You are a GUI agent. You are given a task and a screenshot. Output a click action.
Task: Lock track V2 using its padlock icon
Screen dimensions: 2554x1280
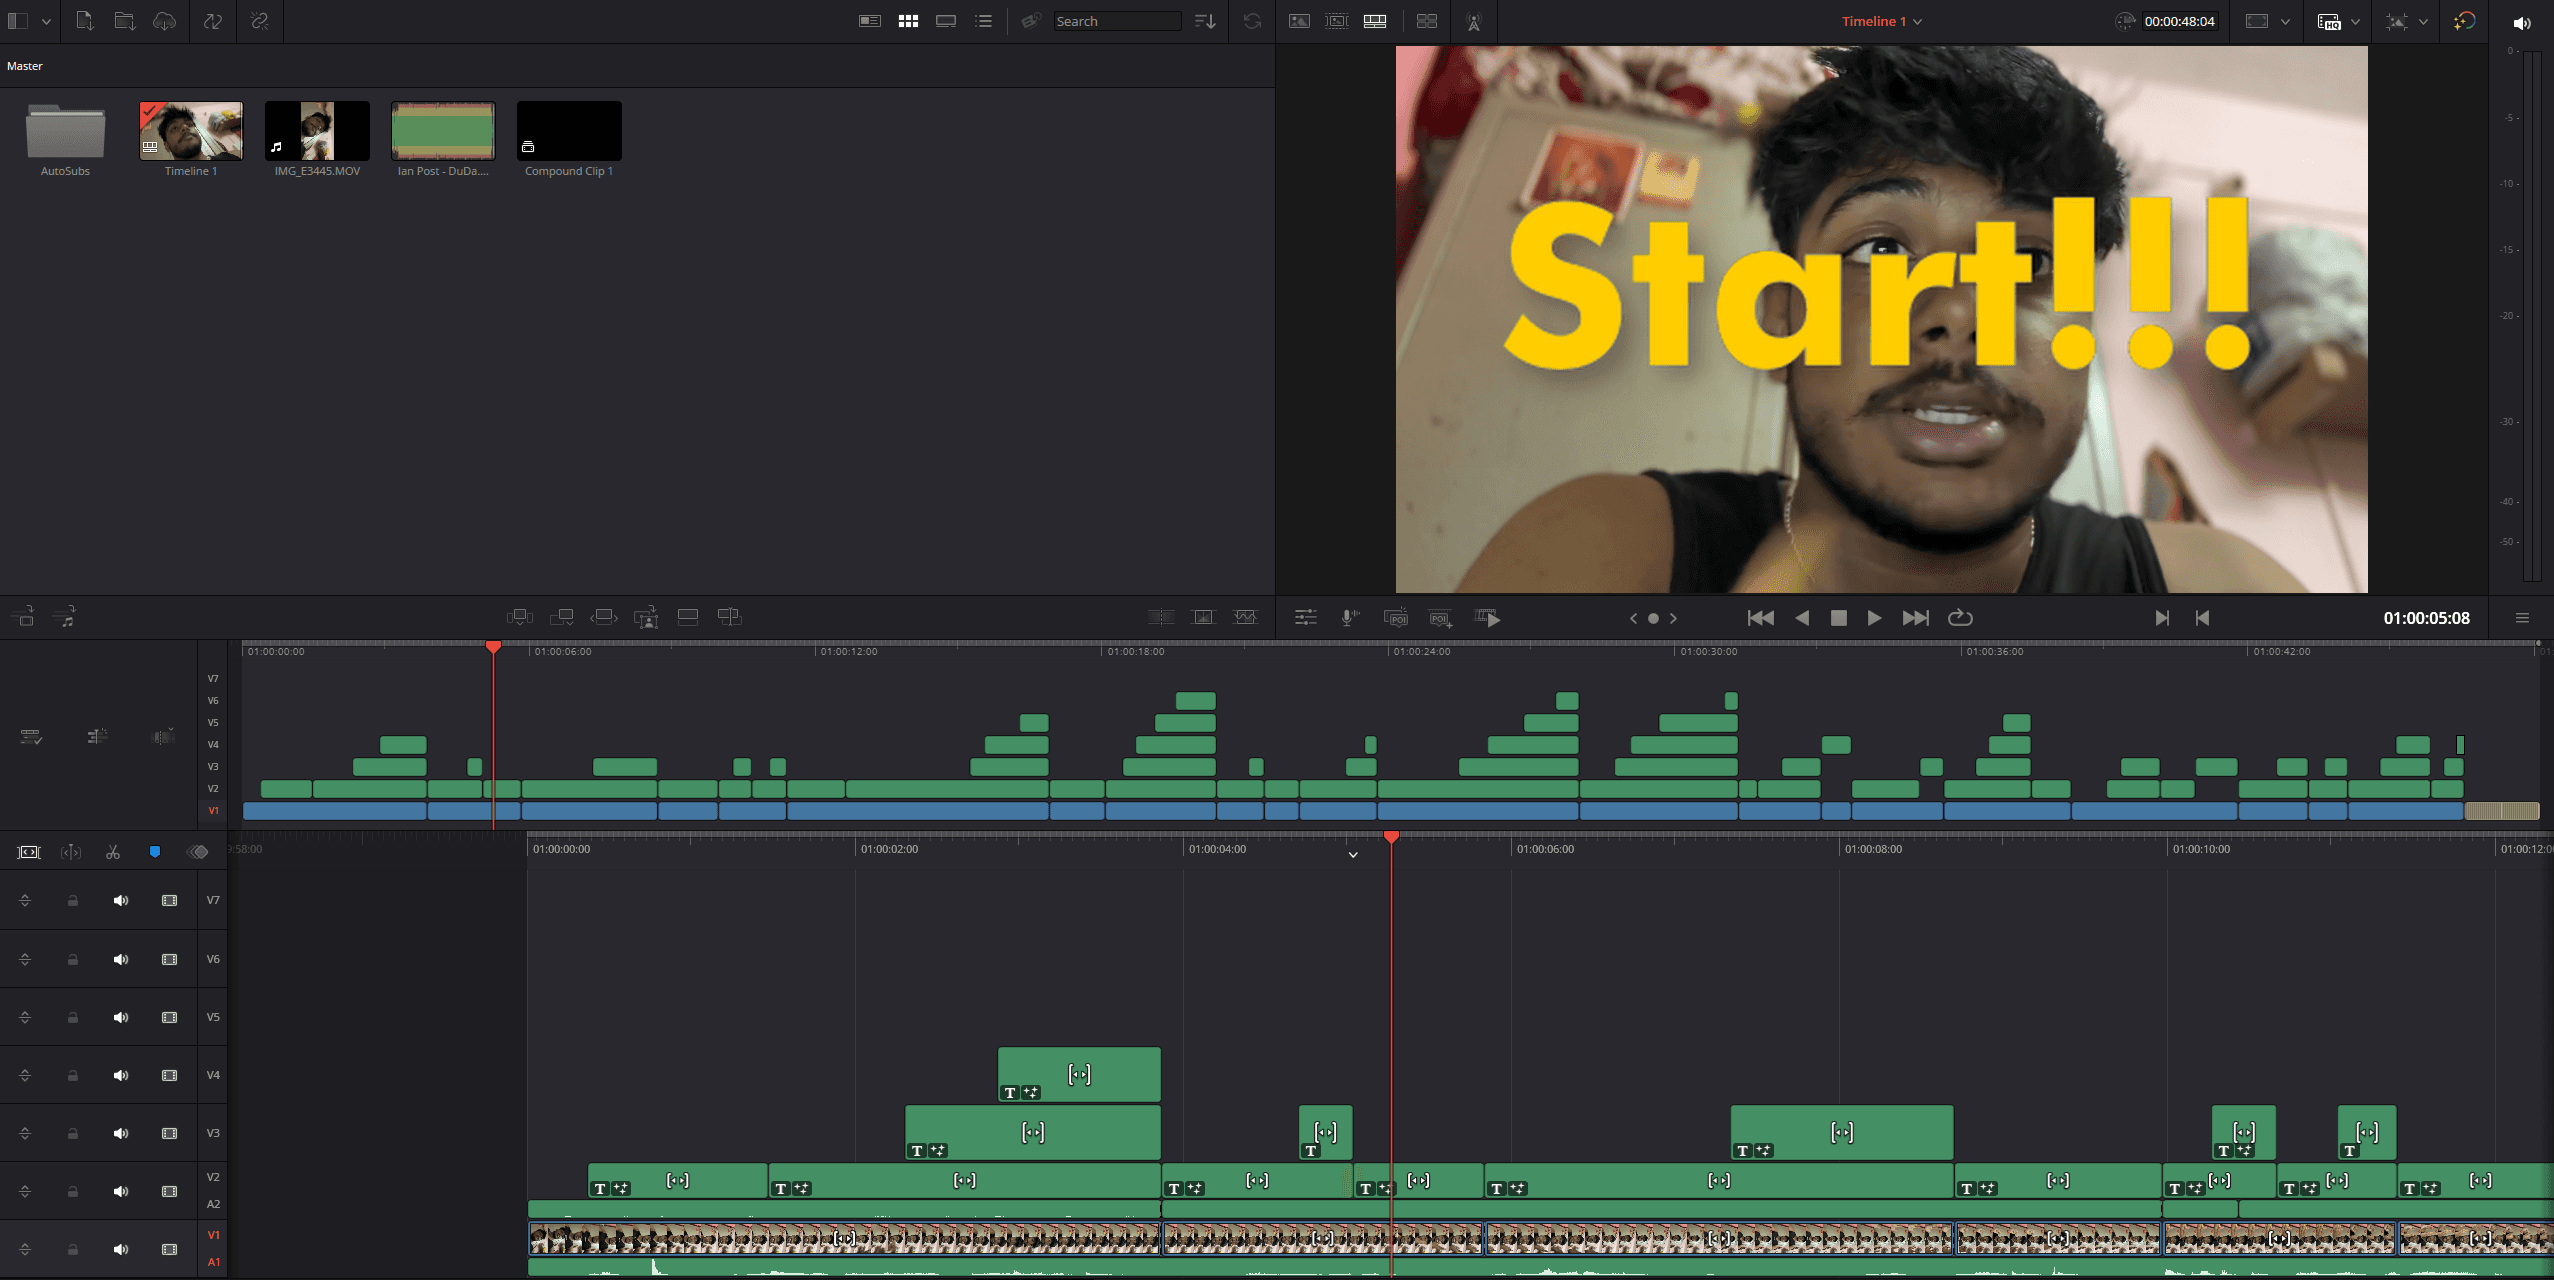coord(73,1191)
